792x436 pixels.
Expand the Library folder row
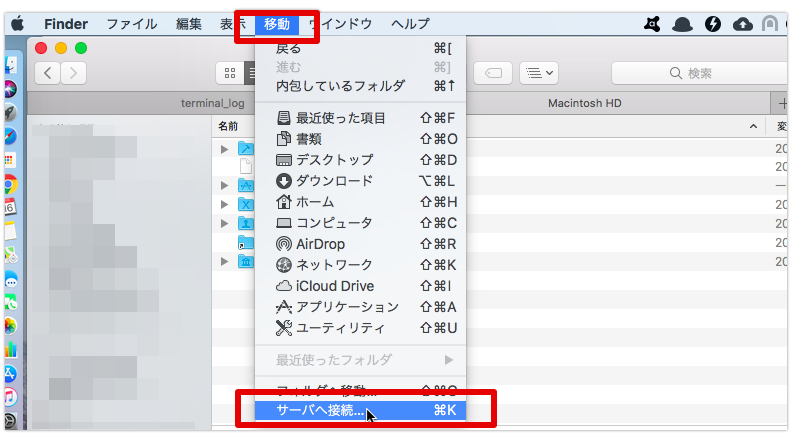225,261
